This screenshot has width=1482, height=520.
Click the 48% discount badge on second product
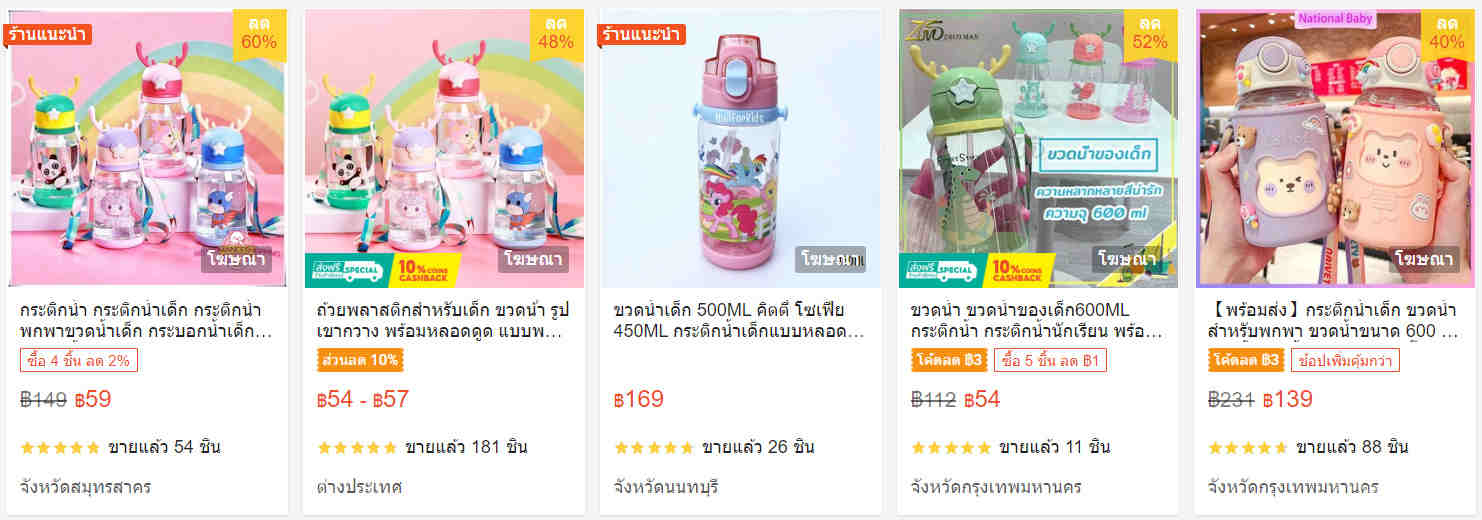[x=556, y=35]
